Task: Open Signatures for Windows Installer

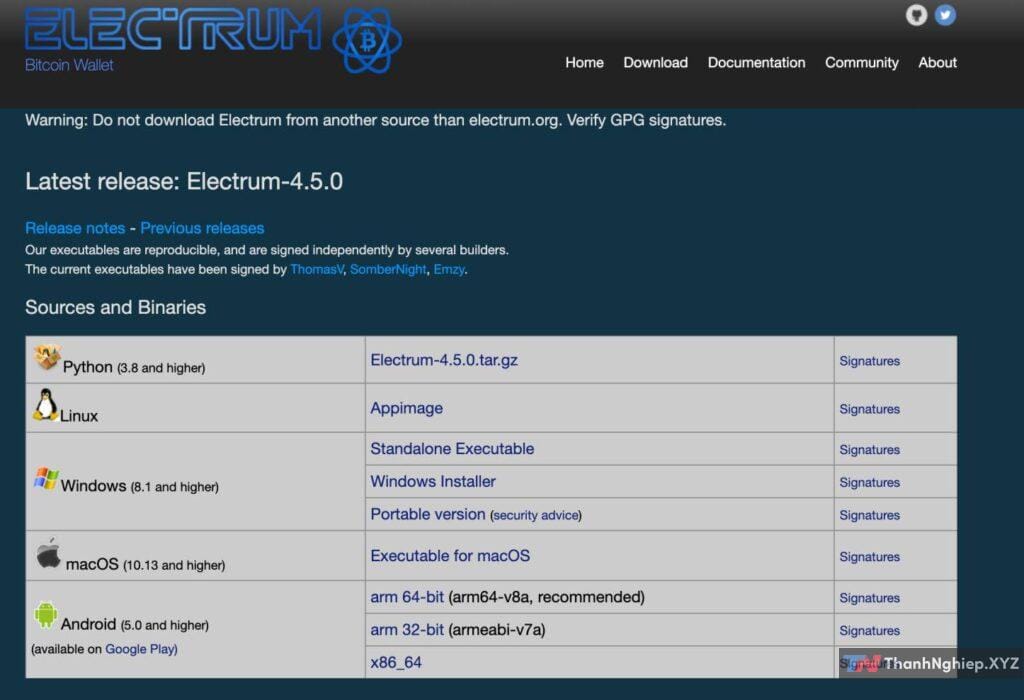Action: pyautogui.click(x=869, y=483)
